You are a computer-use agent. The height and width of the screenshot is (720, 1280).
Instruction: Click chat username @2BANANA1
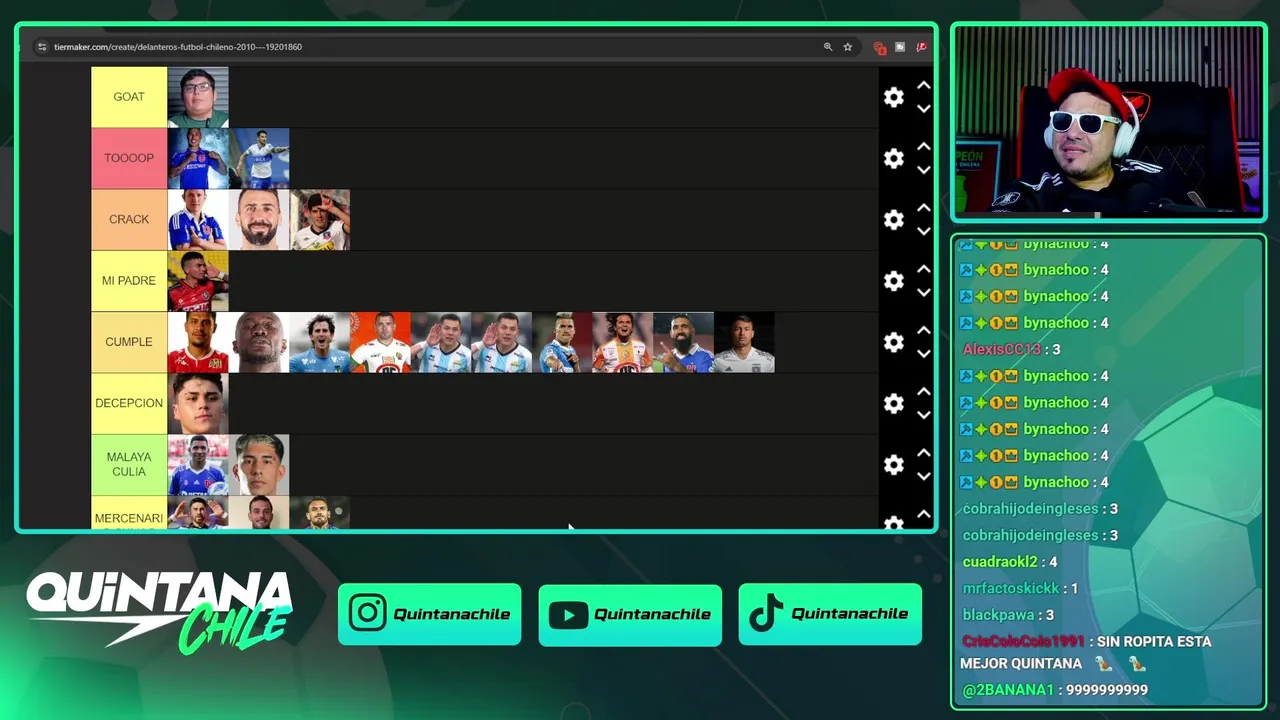pos(1008,690)
